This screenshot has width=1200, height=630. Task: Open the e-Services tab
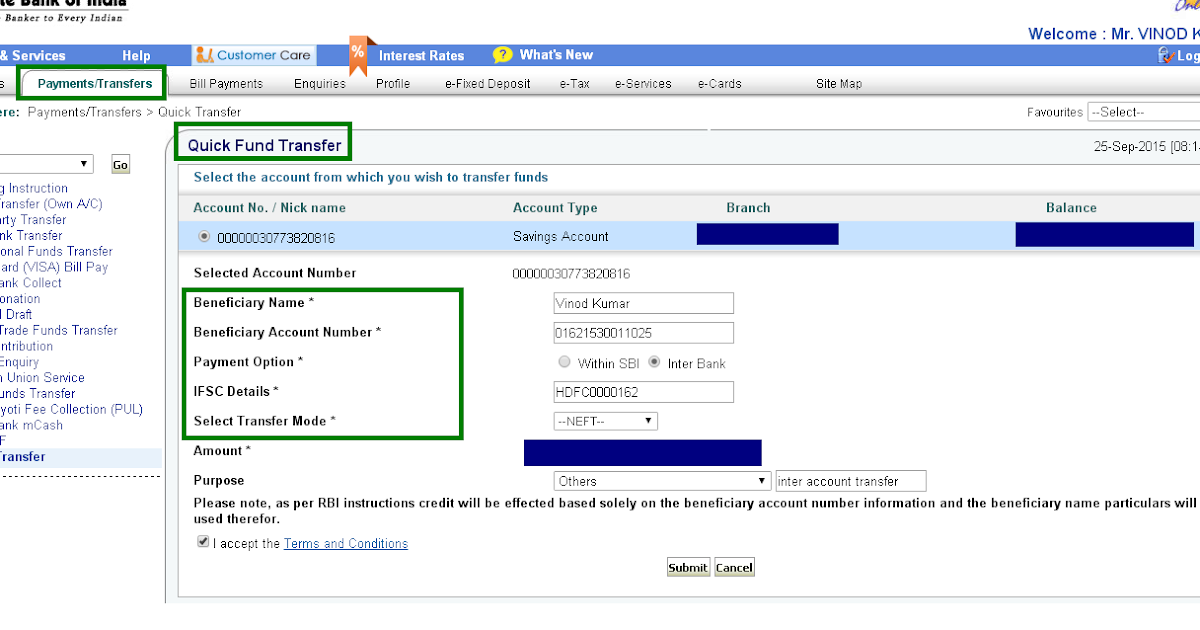[643, 84]
